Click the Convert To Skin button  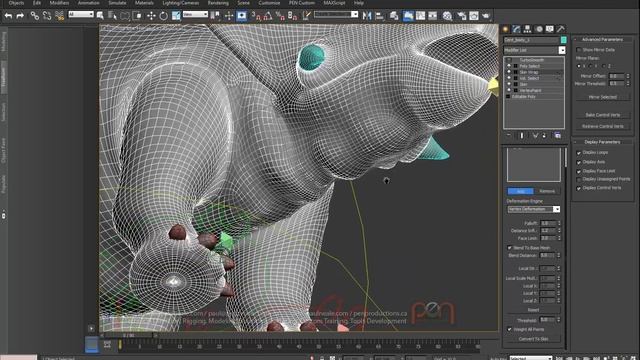coord(533,339)
